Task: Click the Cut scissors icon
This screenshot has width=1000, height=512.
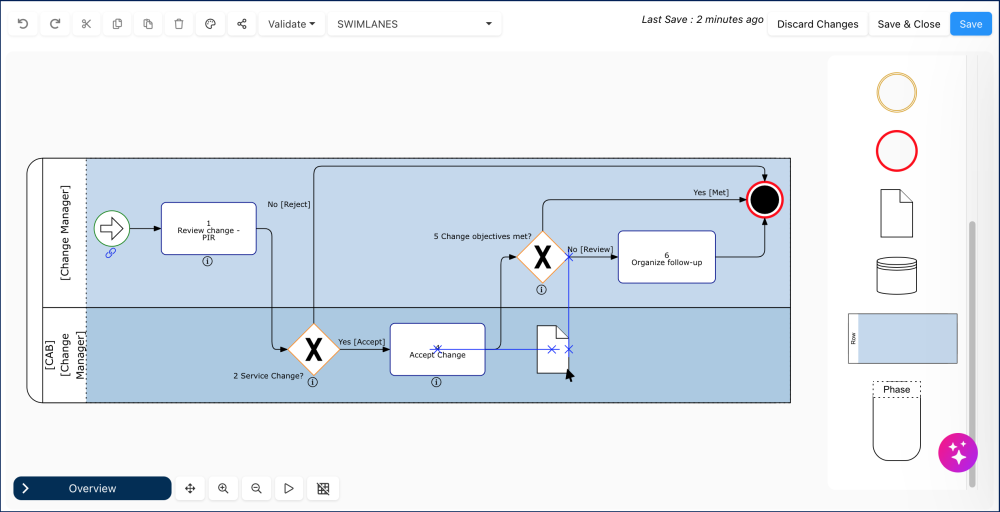Action: [87, 24]
